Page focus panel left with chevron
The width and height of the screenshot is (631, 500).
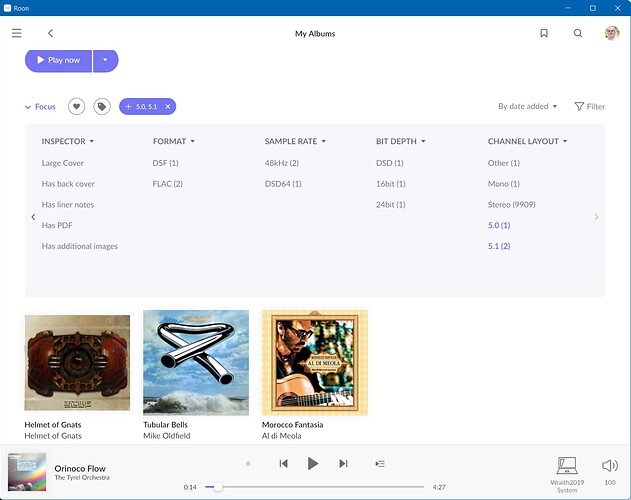(33, 217)
